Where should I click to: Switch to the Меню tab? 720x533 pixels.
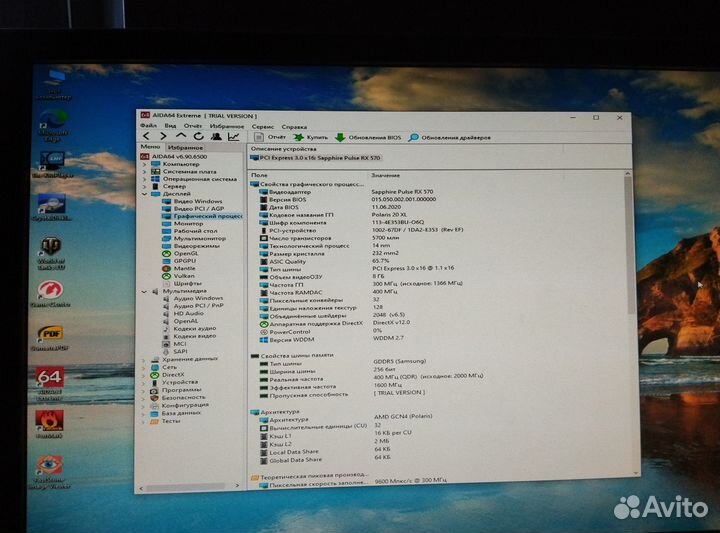151,147
